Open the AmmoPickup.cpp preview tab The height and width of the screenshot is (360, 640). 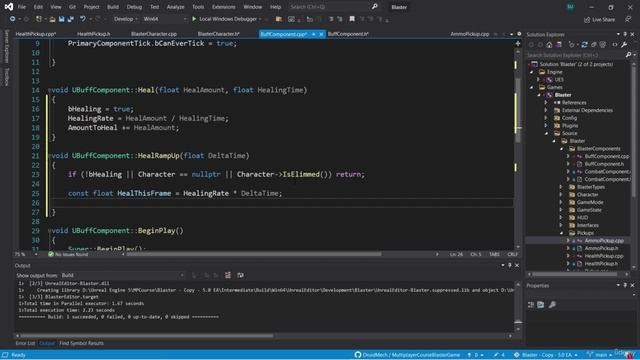click(469, 34)
